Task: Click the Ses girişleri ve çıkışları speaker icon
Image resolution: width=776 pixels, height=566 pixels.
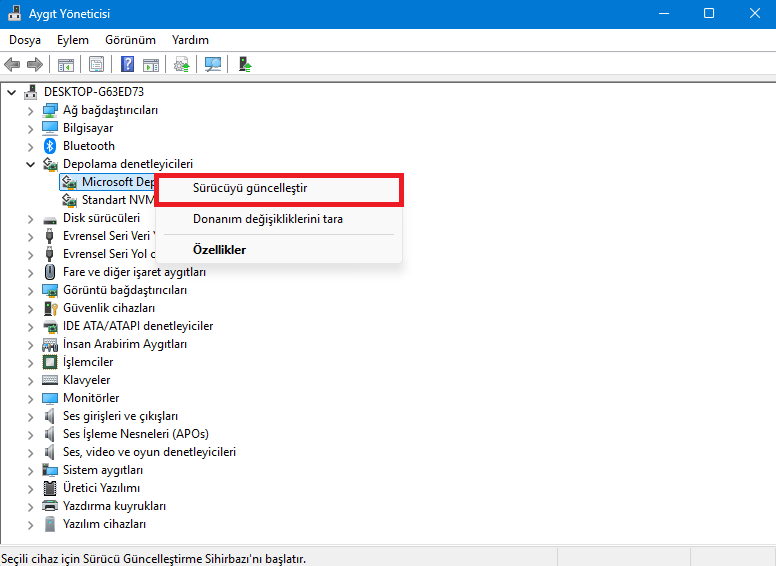Action: click(49, 416)
